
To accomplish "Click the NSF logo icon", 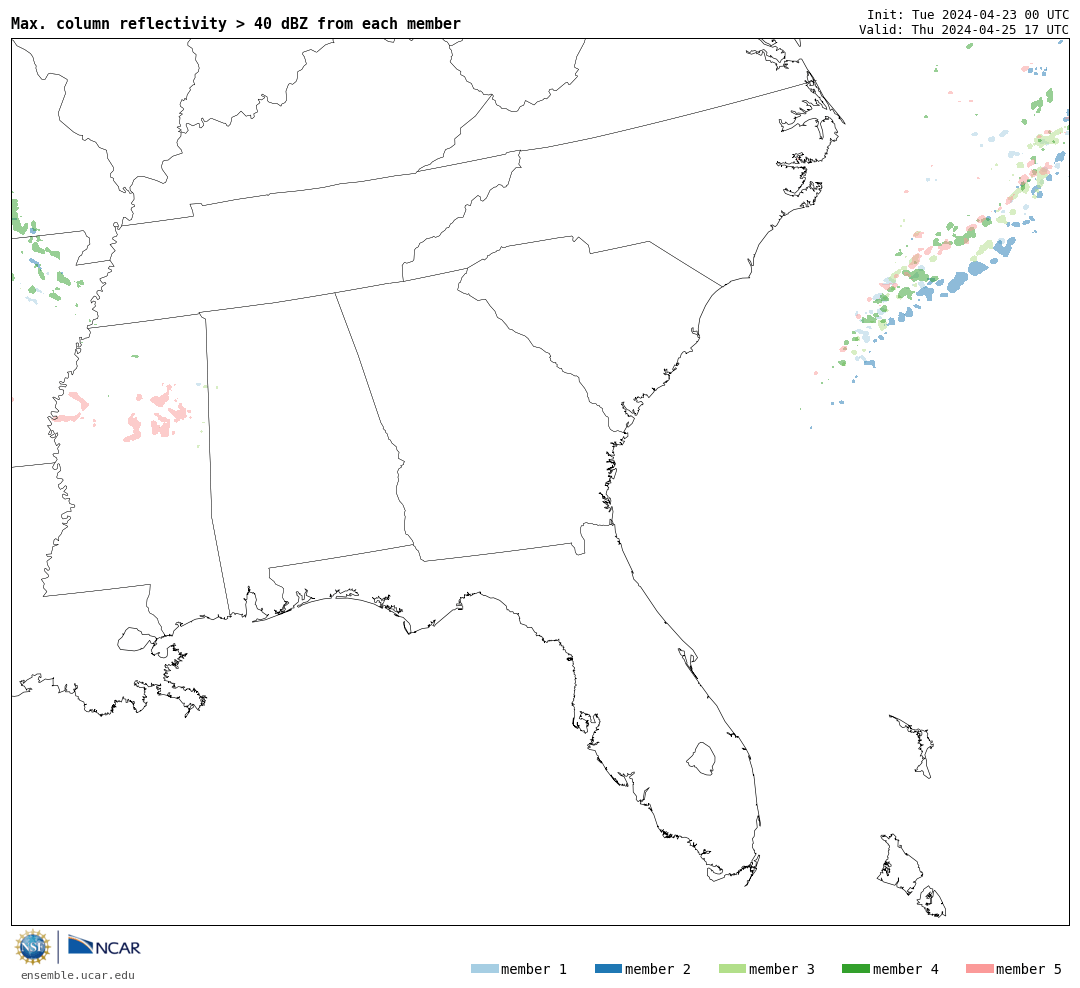I will [32, 947].
